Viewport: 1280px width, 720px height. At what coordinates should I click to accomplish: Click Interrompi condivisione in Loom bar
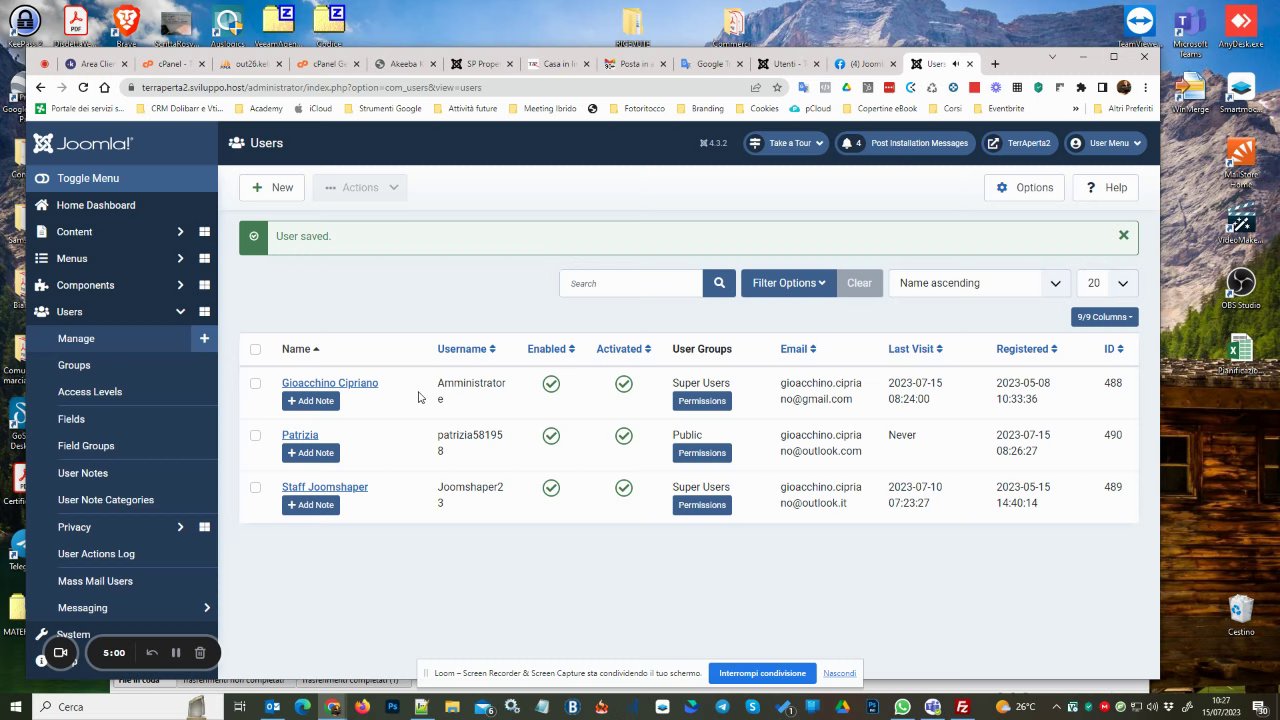pyautogui.click(x=762, y=673)
